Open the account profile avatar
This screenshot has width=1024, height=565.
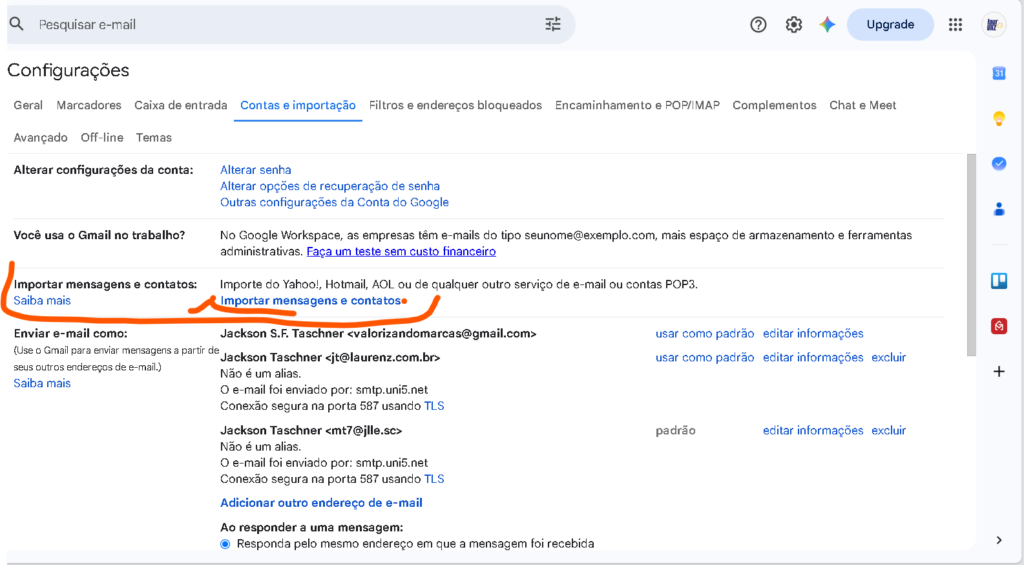point(993,25)
